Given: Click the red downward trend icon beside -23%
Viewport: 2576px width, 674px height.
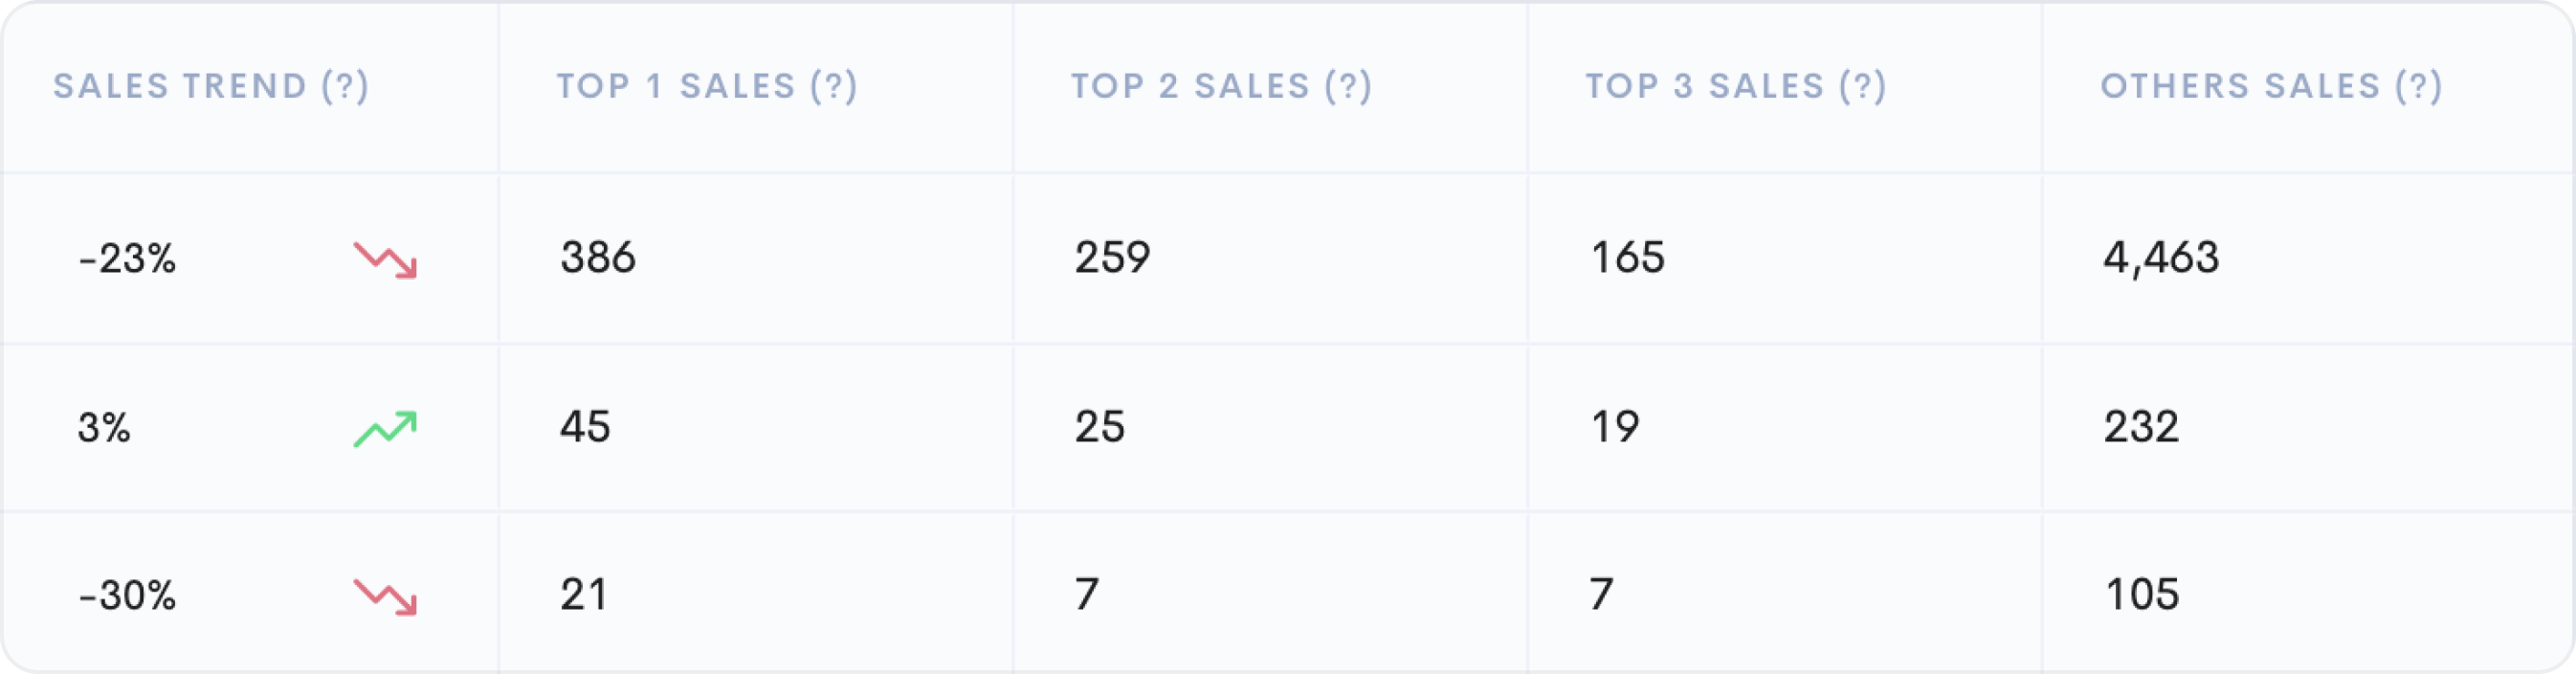Looking at the screenshot, I should pos(385,259).
